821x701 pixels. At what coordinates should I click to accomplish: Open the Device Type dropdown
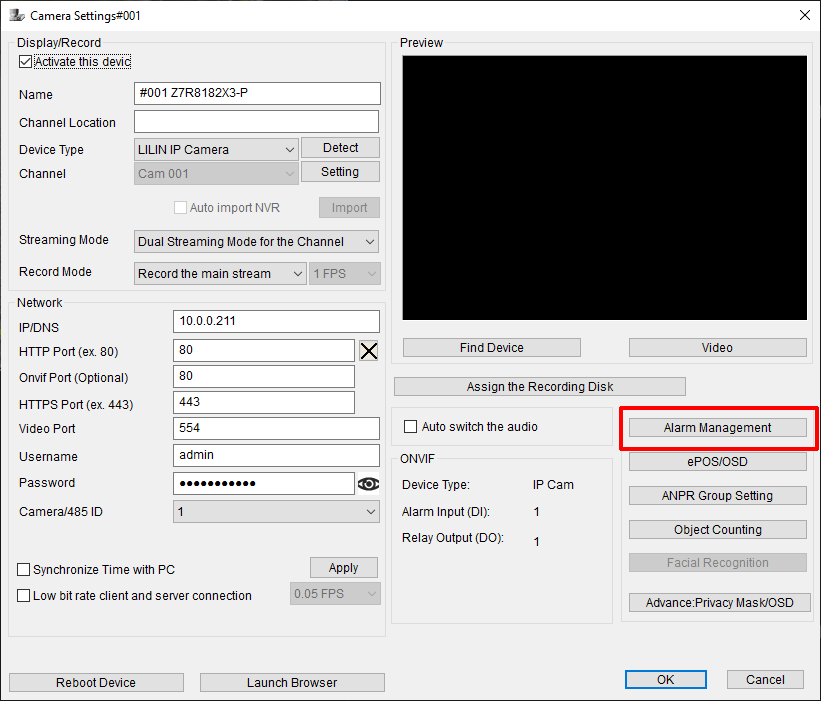click(217, 150)
